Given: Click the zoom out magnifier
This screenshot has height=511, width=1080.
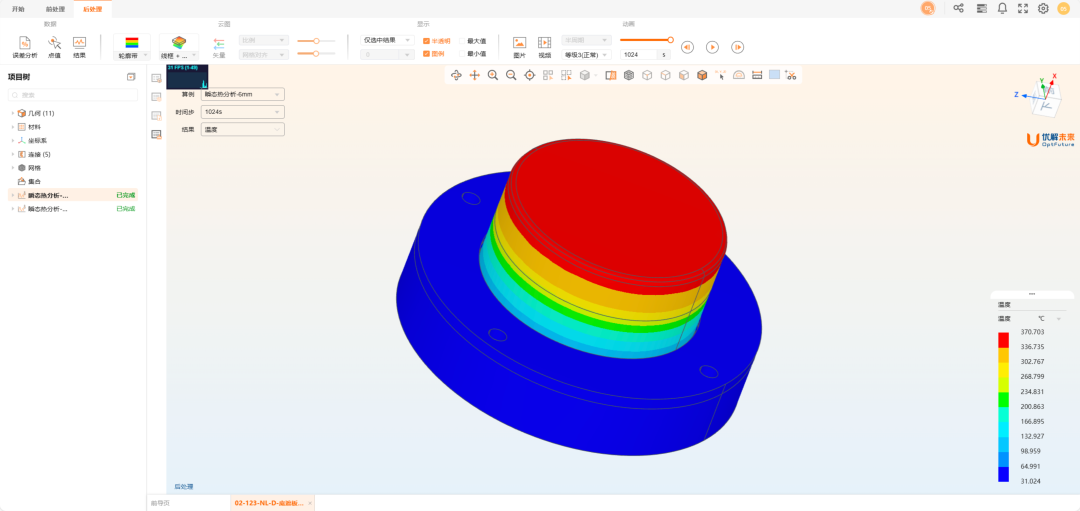Looking at the screenshot, I should pos(511,75).
